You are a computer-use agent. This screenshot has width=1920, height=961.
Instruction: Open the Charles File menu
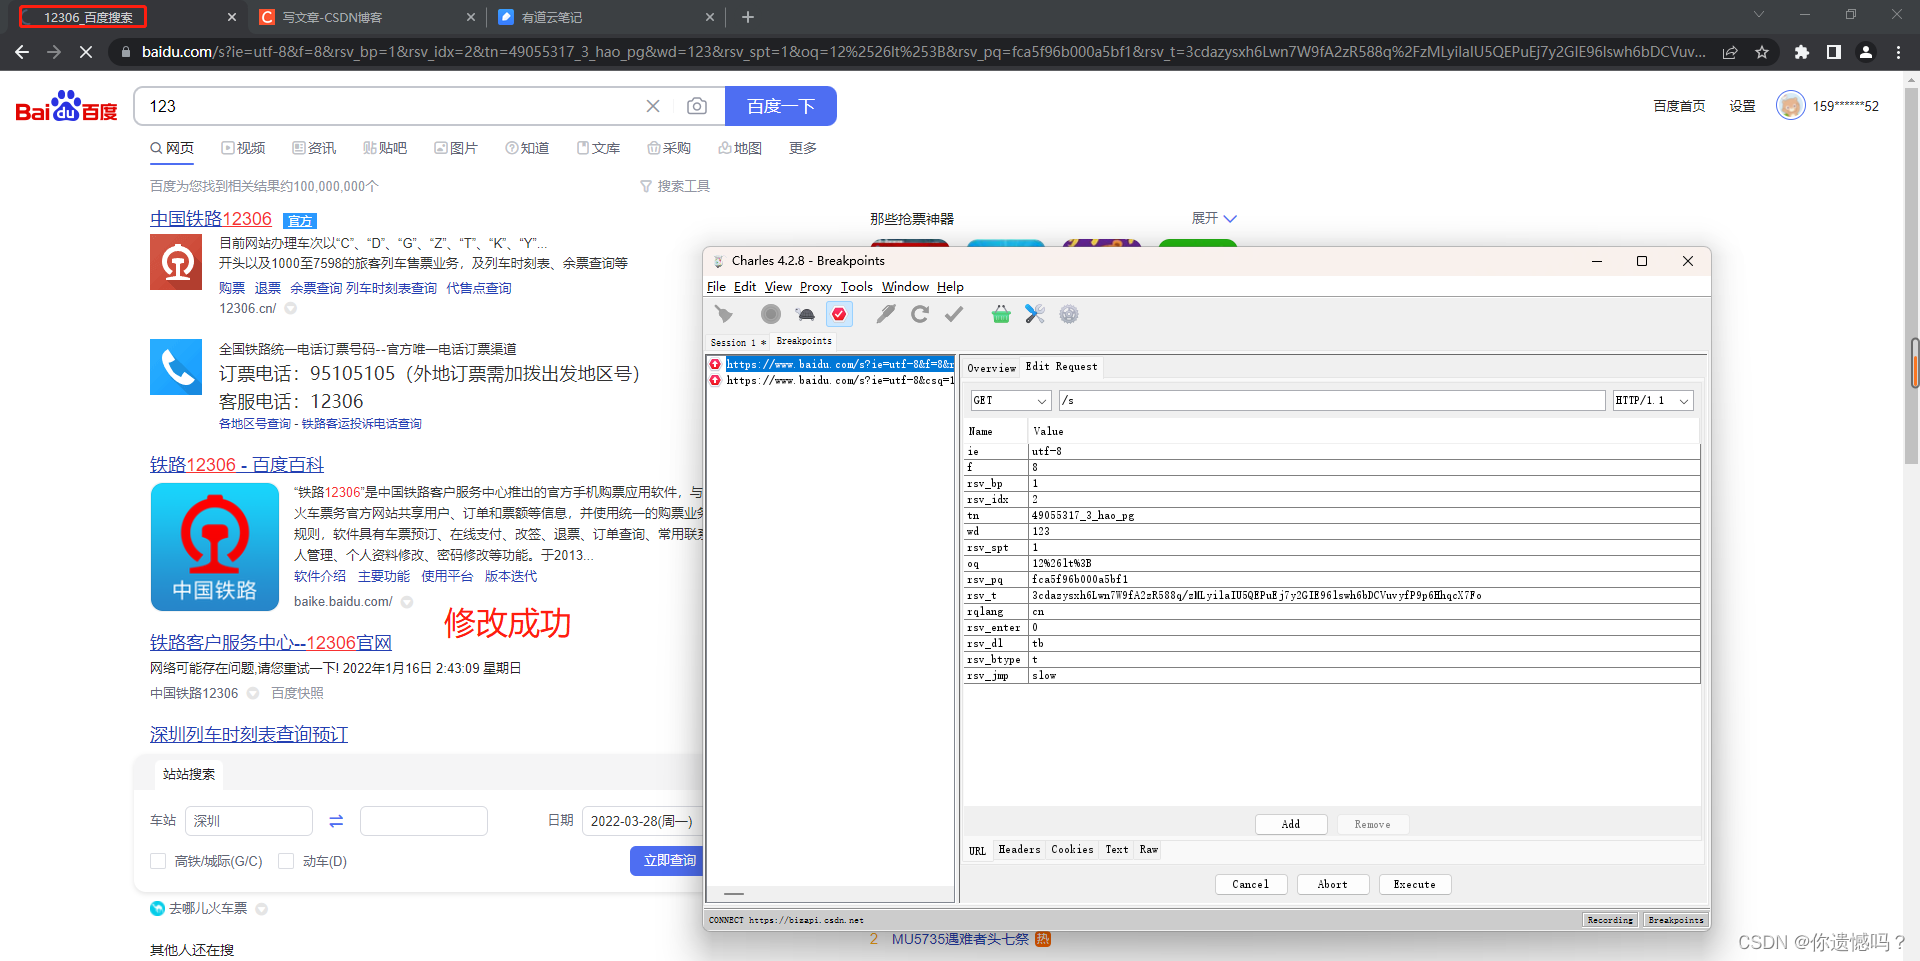[716, 287]
